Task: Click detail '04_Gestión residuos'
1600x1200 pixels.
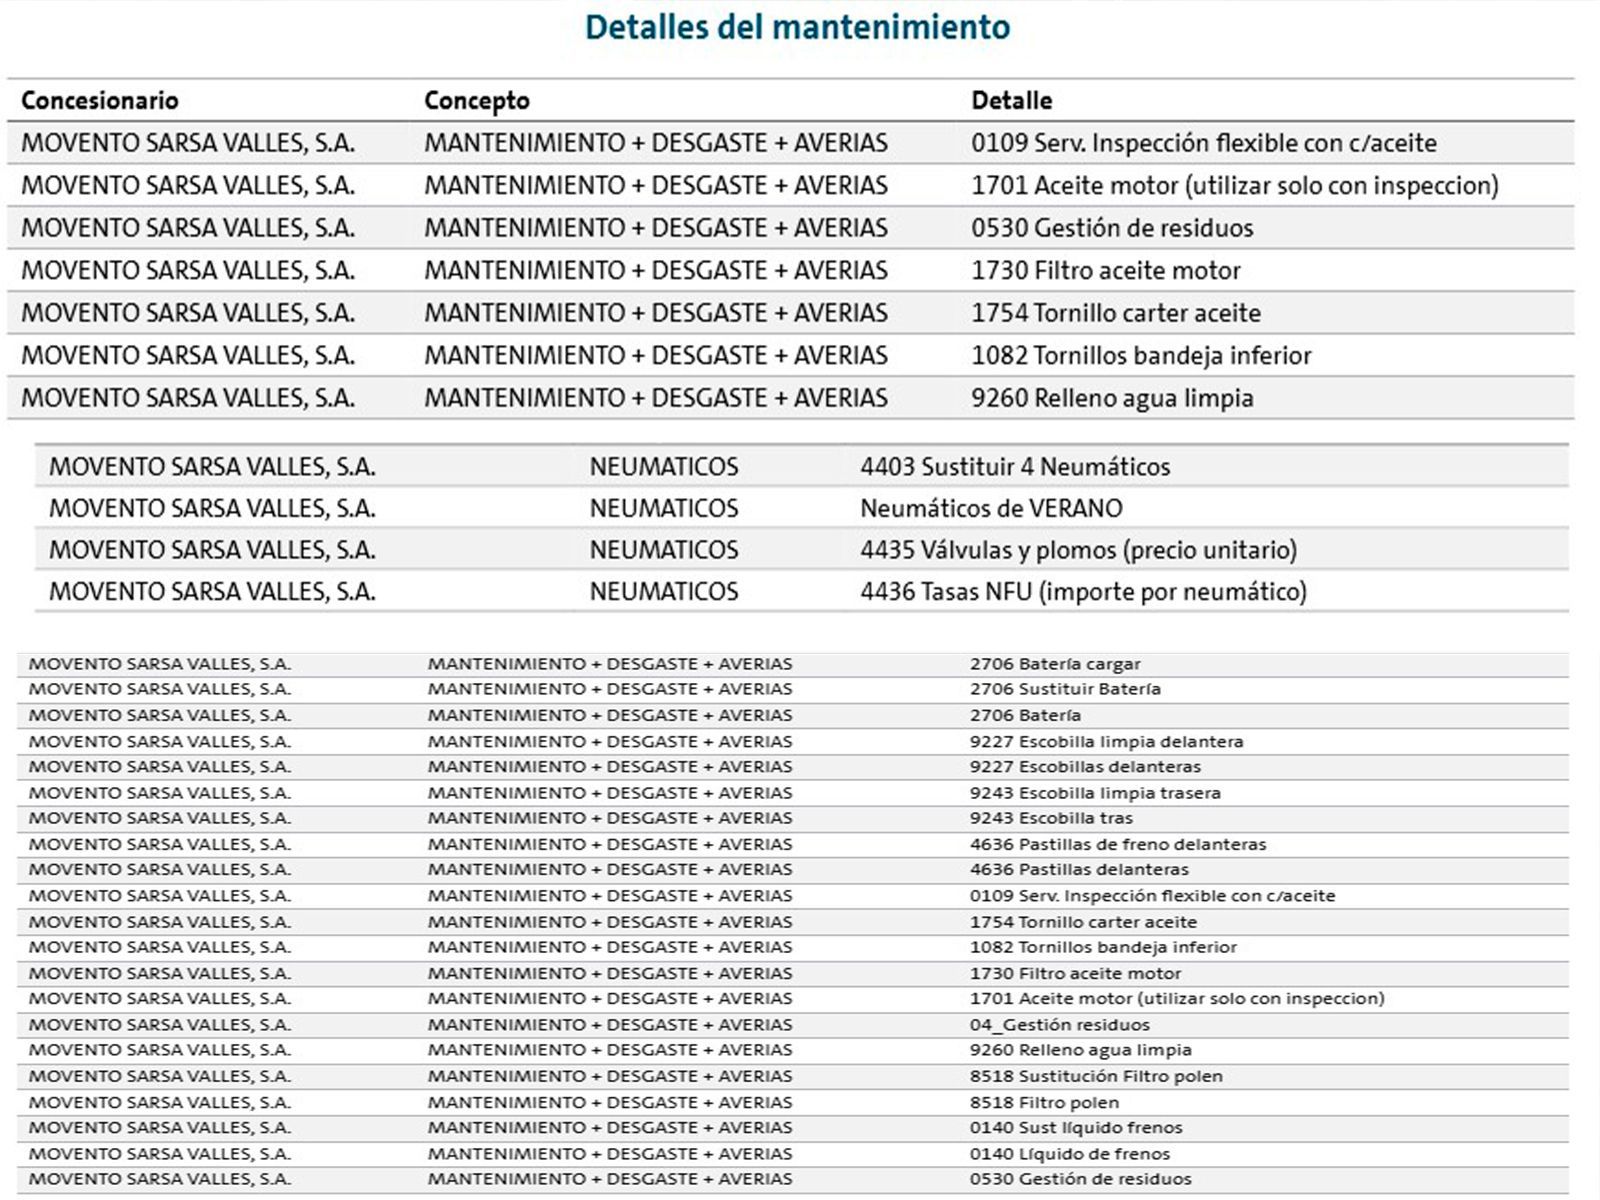Action: click(1060, 1025)
